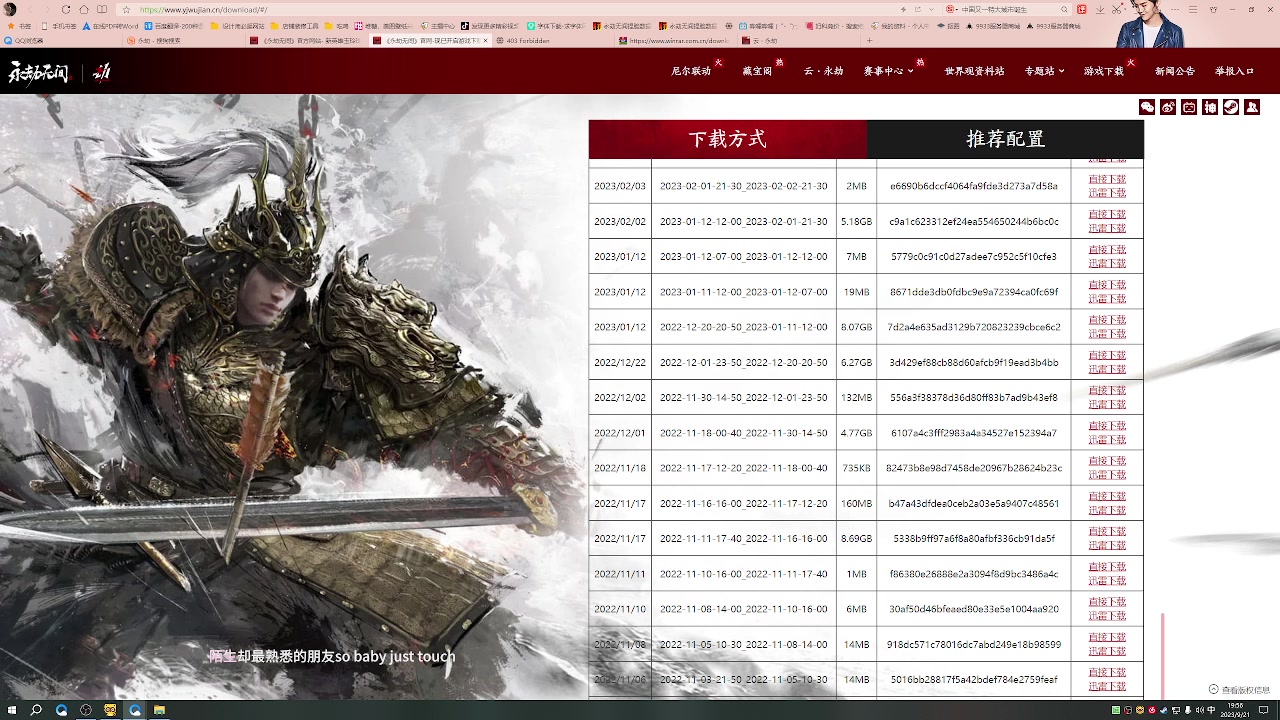Open Windows taskbar search
This screenshot has height=720, width=1280.
[x=36, y=710]
